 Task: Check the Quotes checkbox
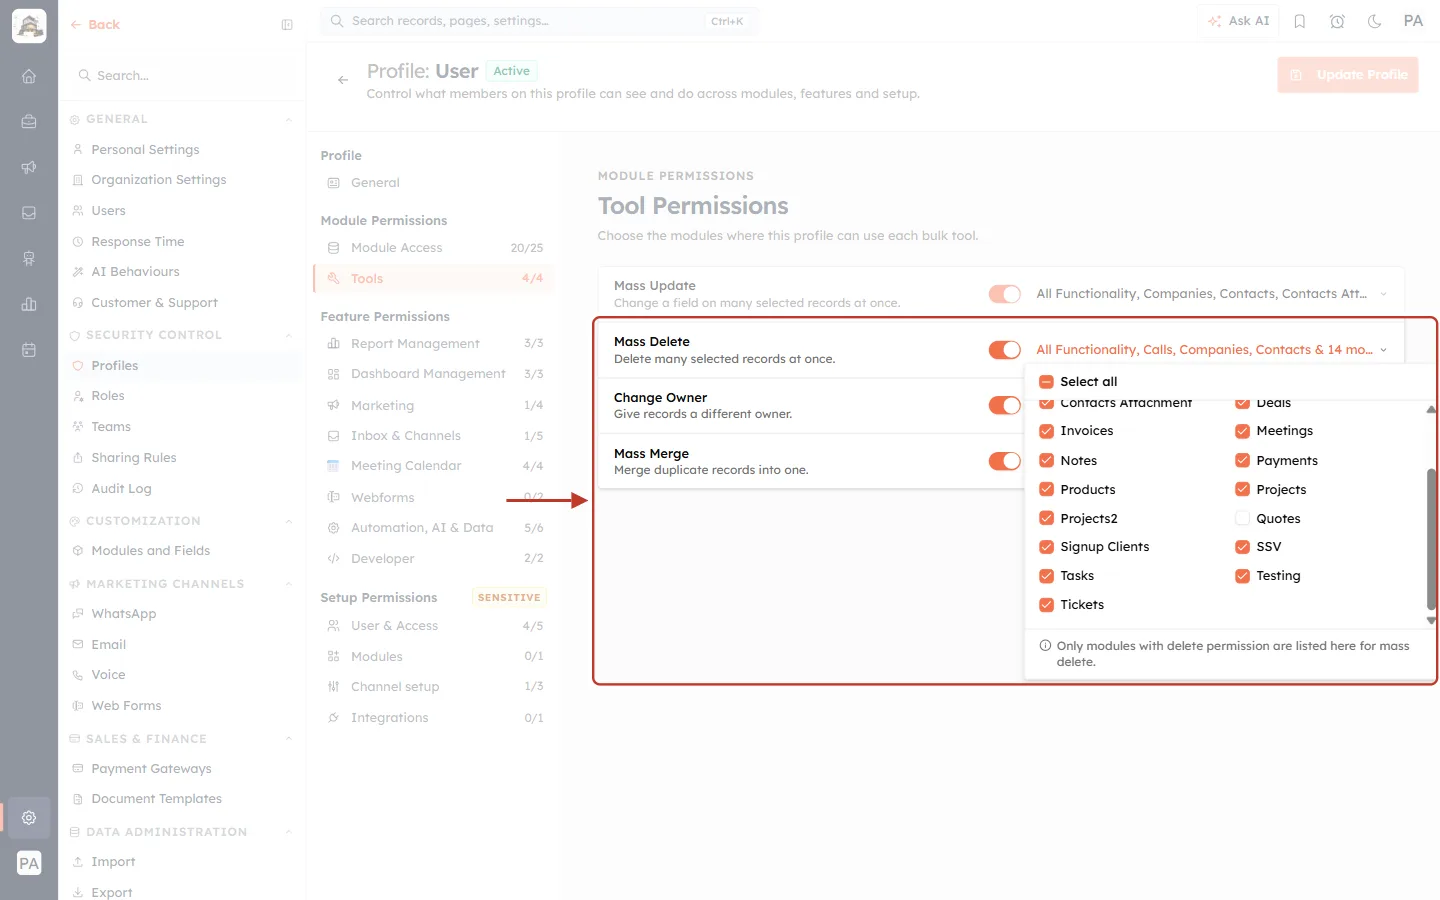[1242, 518]
